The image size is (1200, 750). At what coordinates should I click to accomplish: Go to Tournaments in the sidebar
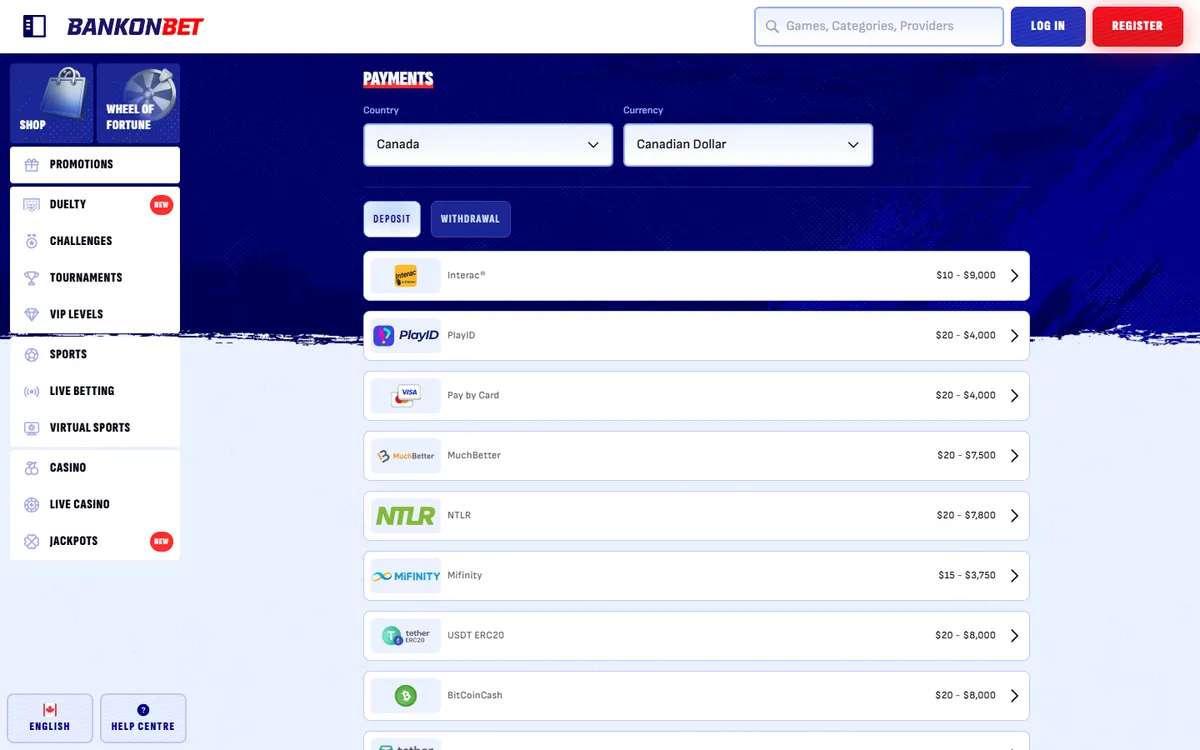tap(95, 278)
